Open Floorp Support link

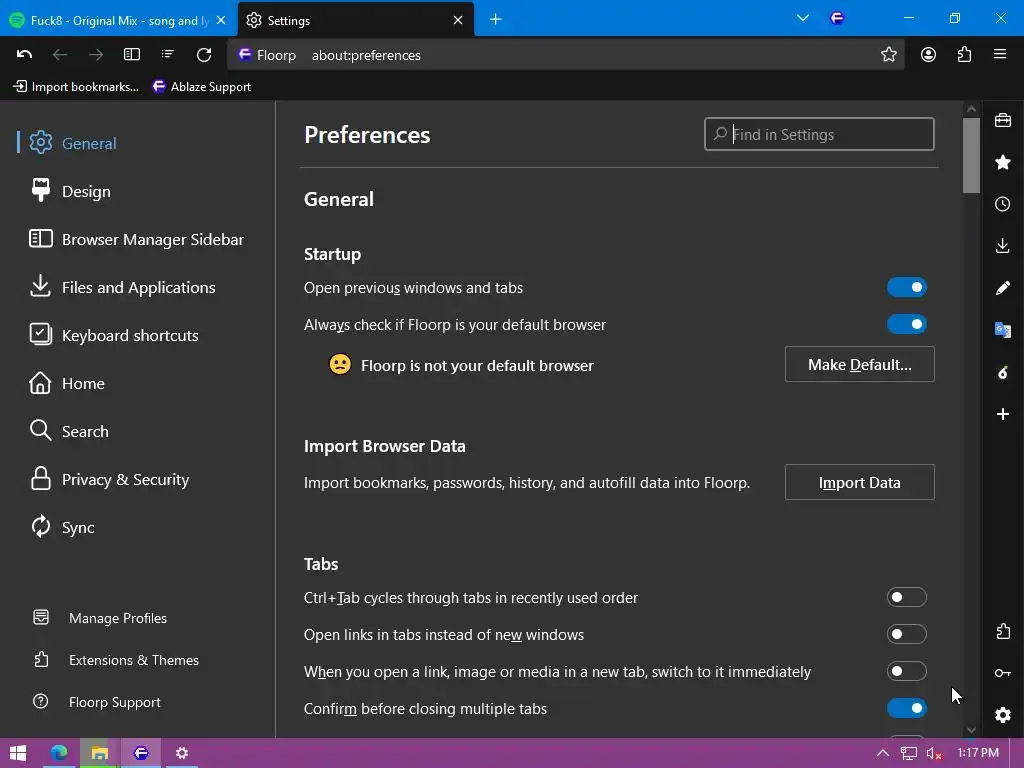(x=97, y=702)
